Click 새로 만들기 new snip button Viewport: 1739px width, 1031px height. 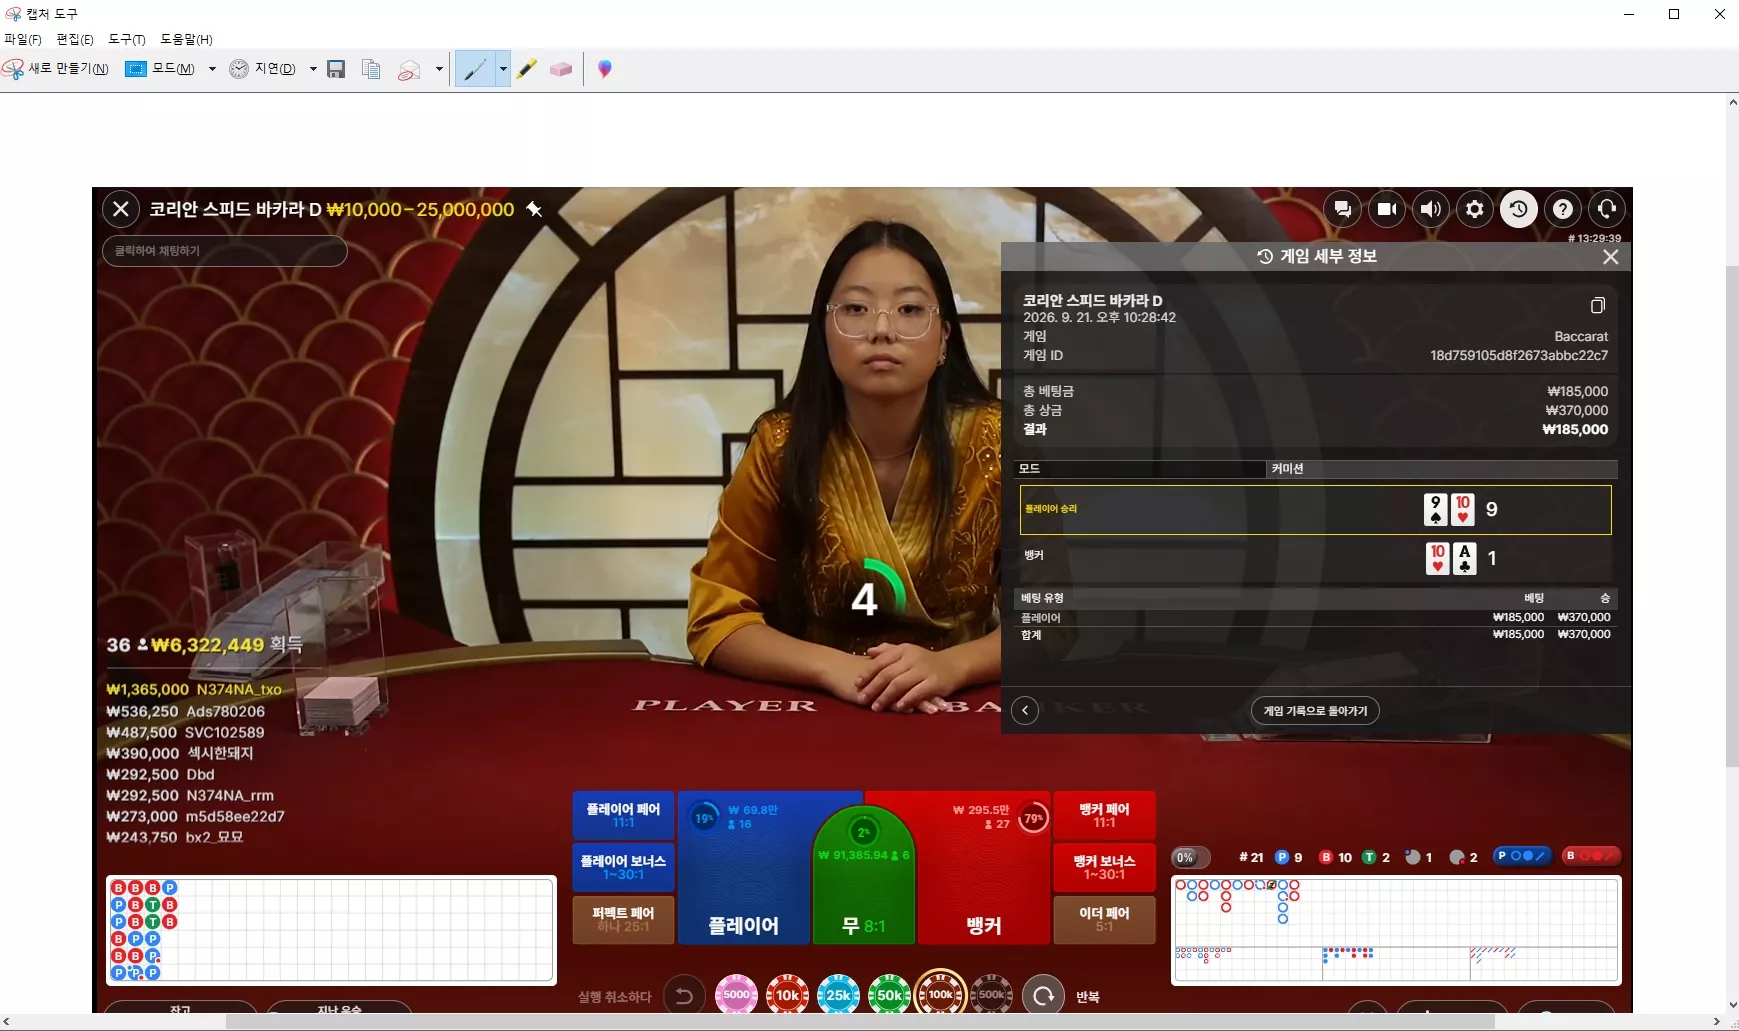[56, 69]
